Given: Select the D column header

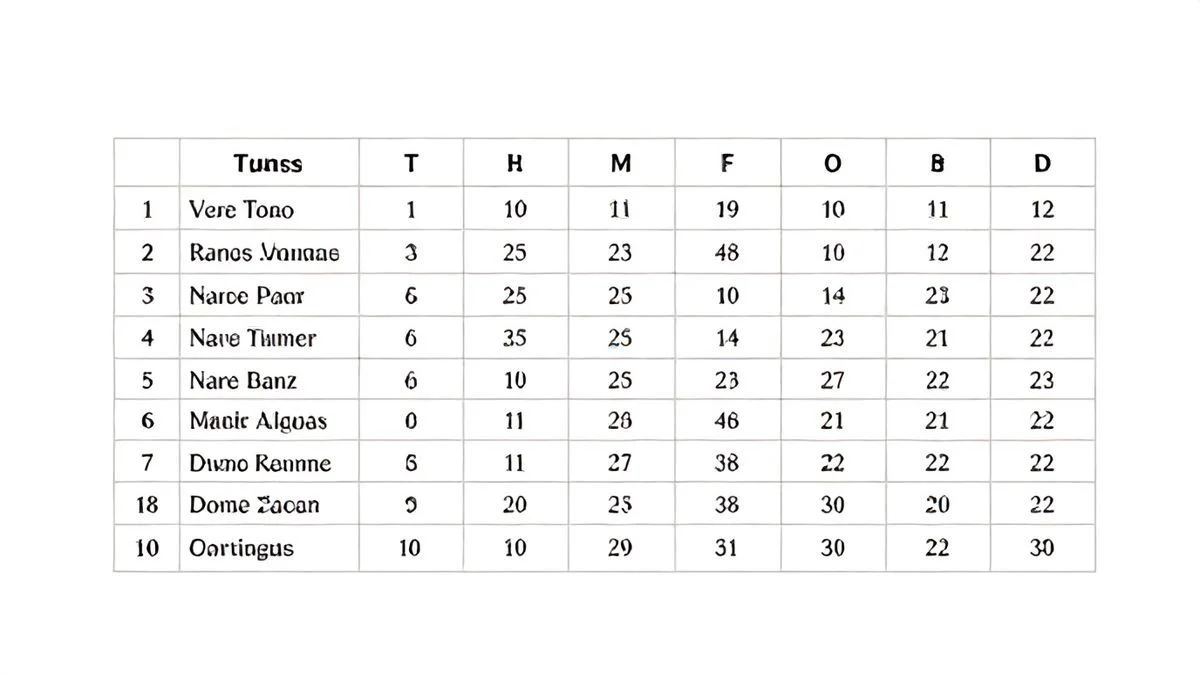Looking at the screenshot, I should (x=1042, y=163).
